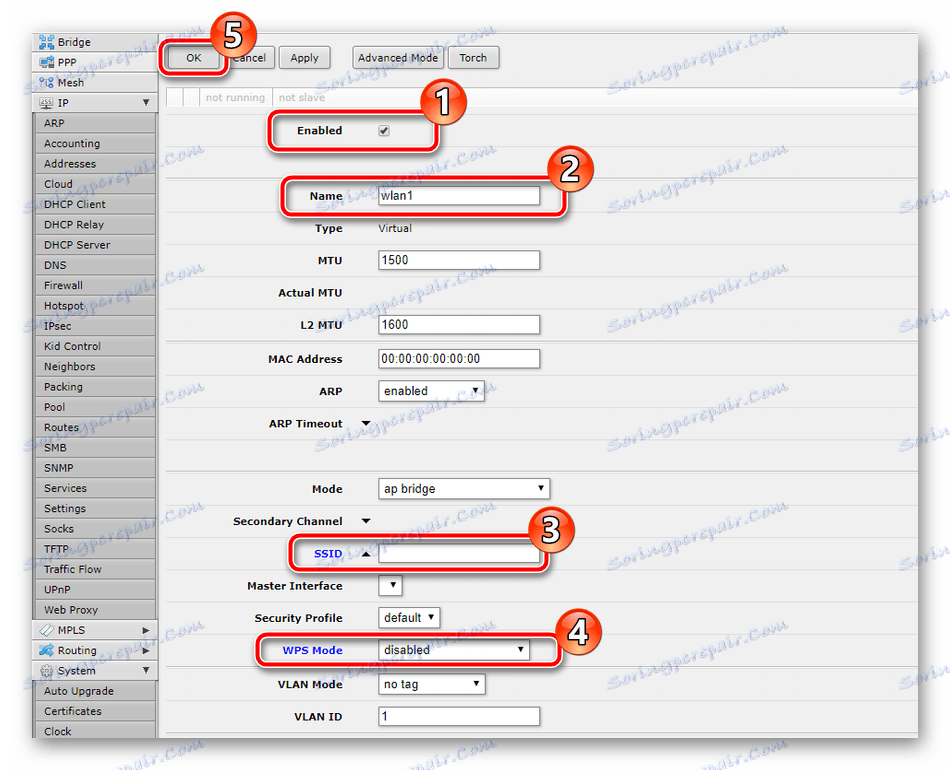
Task: Click the OK button
Action: [x=194, y=58]
